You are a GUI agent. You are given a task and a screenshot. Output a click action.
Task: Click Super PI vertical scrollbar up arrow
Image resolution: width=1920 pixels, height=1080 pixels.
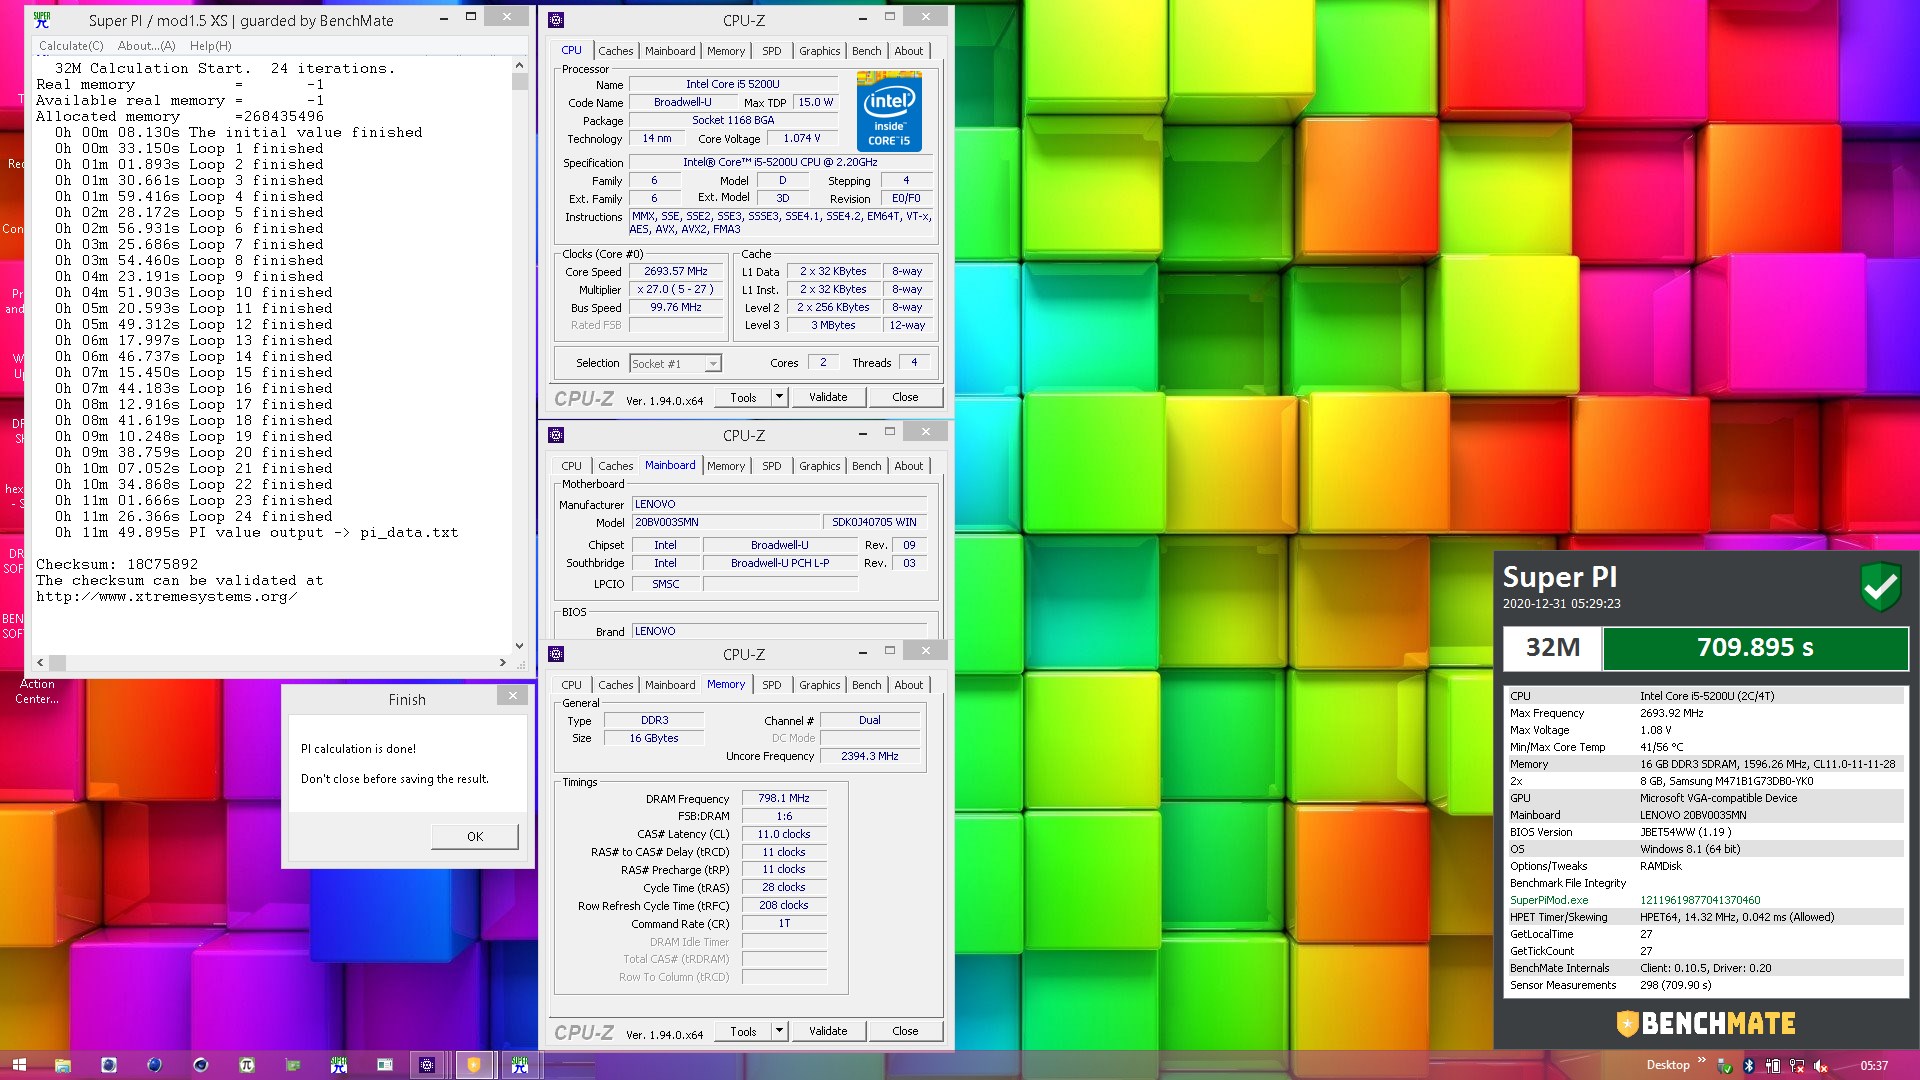(x=519, y=65)
